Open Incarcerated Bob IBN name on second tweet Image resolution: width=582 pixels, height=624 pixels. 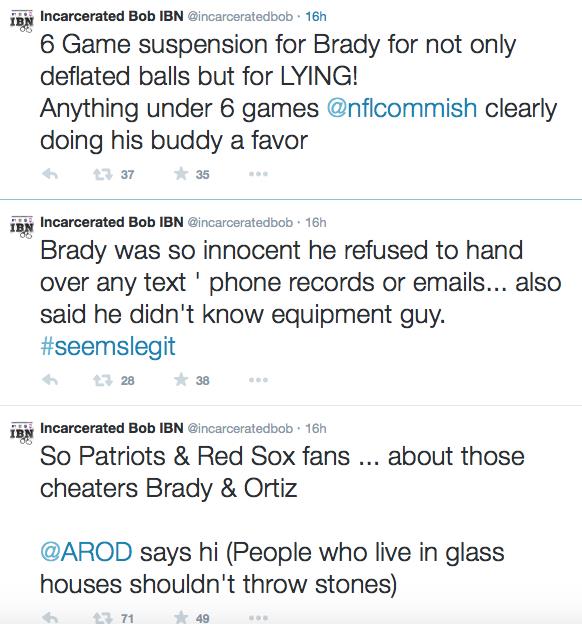tap(112, 222)
